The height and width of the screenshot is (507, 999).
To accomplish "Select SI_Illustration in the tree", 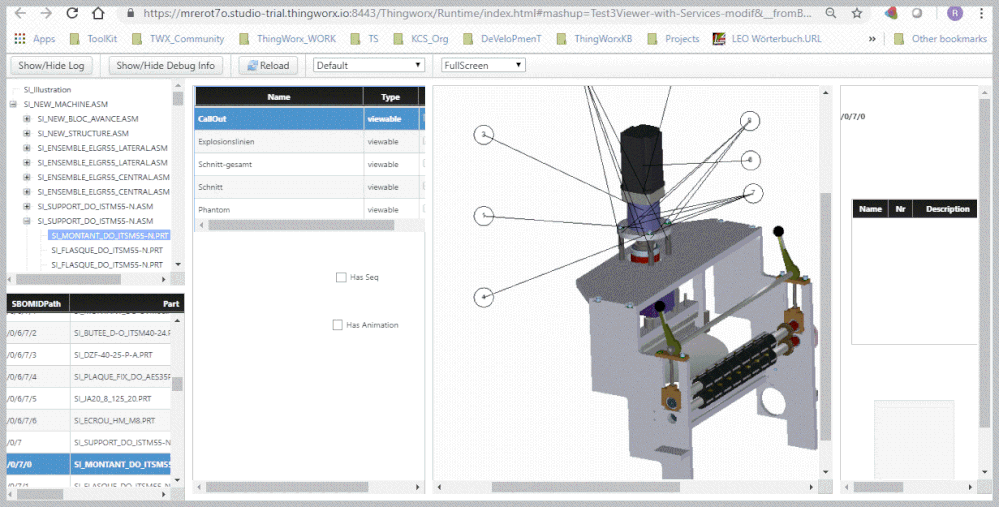I will click(x=47, y=90).
